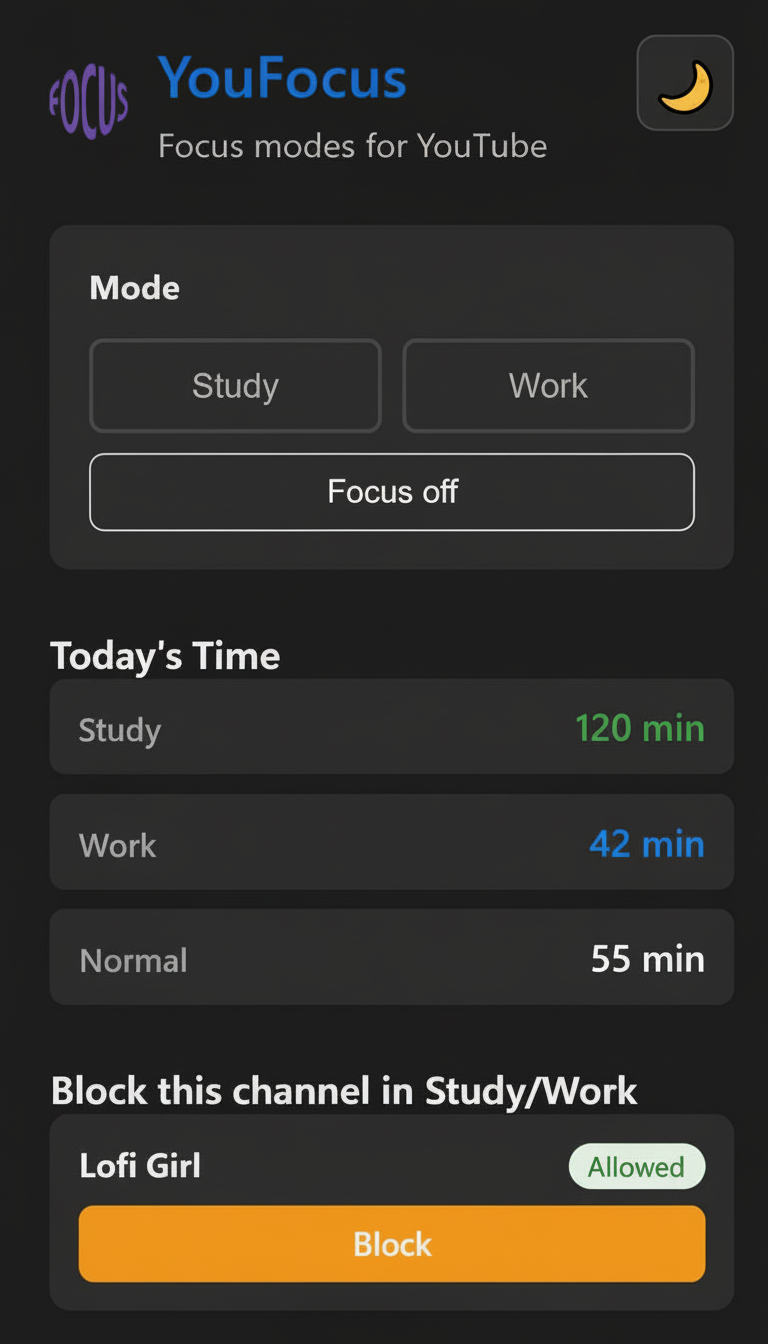
Task: Select the blue 42 min value
Action: coord(646,843)
